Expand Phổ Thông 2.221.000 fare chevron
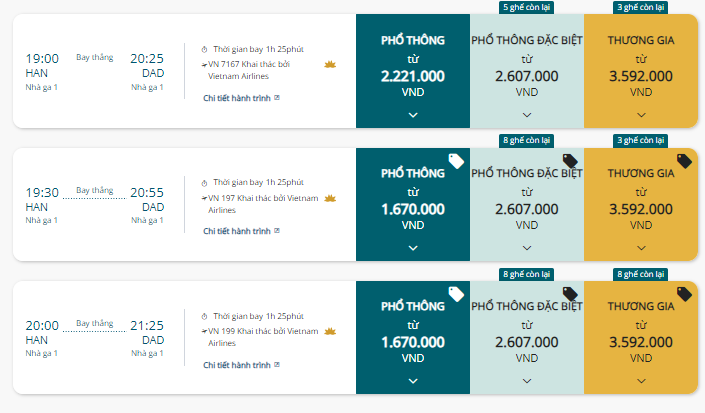Screen dimensions: 705x413 413,115
